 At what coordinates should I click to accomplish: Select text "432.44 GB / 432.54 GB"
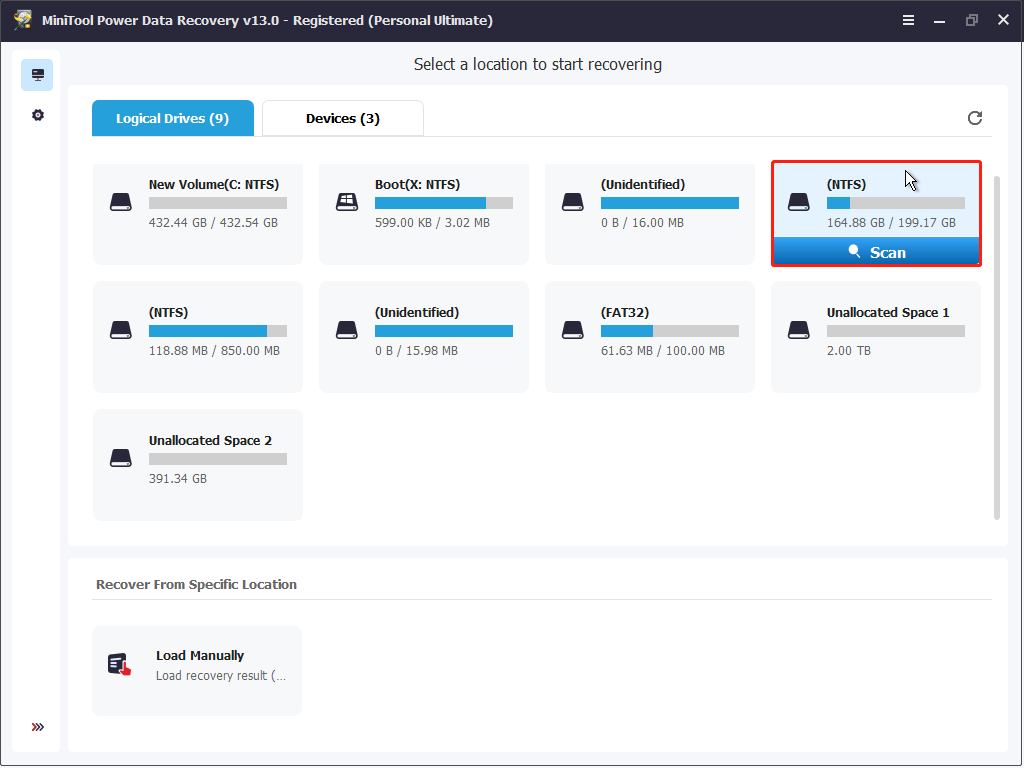point(214,223)
